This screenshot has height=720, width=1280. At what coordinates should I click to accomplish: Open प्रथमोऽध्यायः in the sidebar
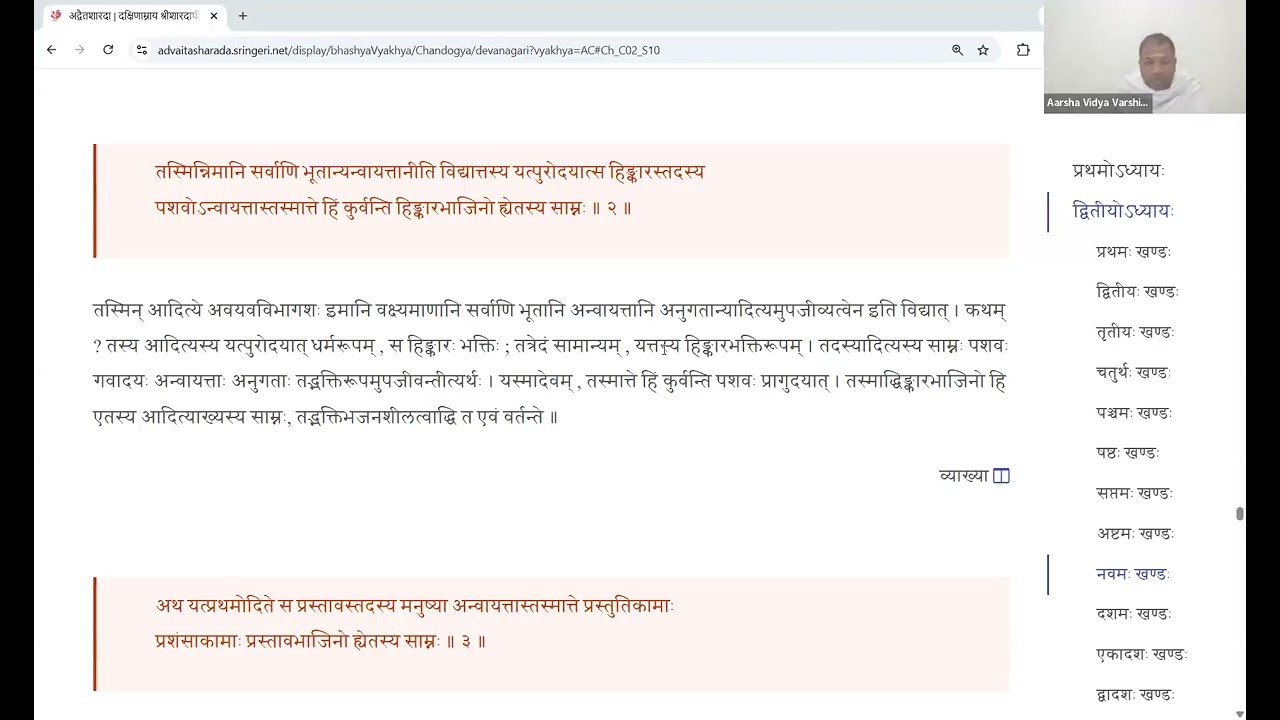(1118, 171)
